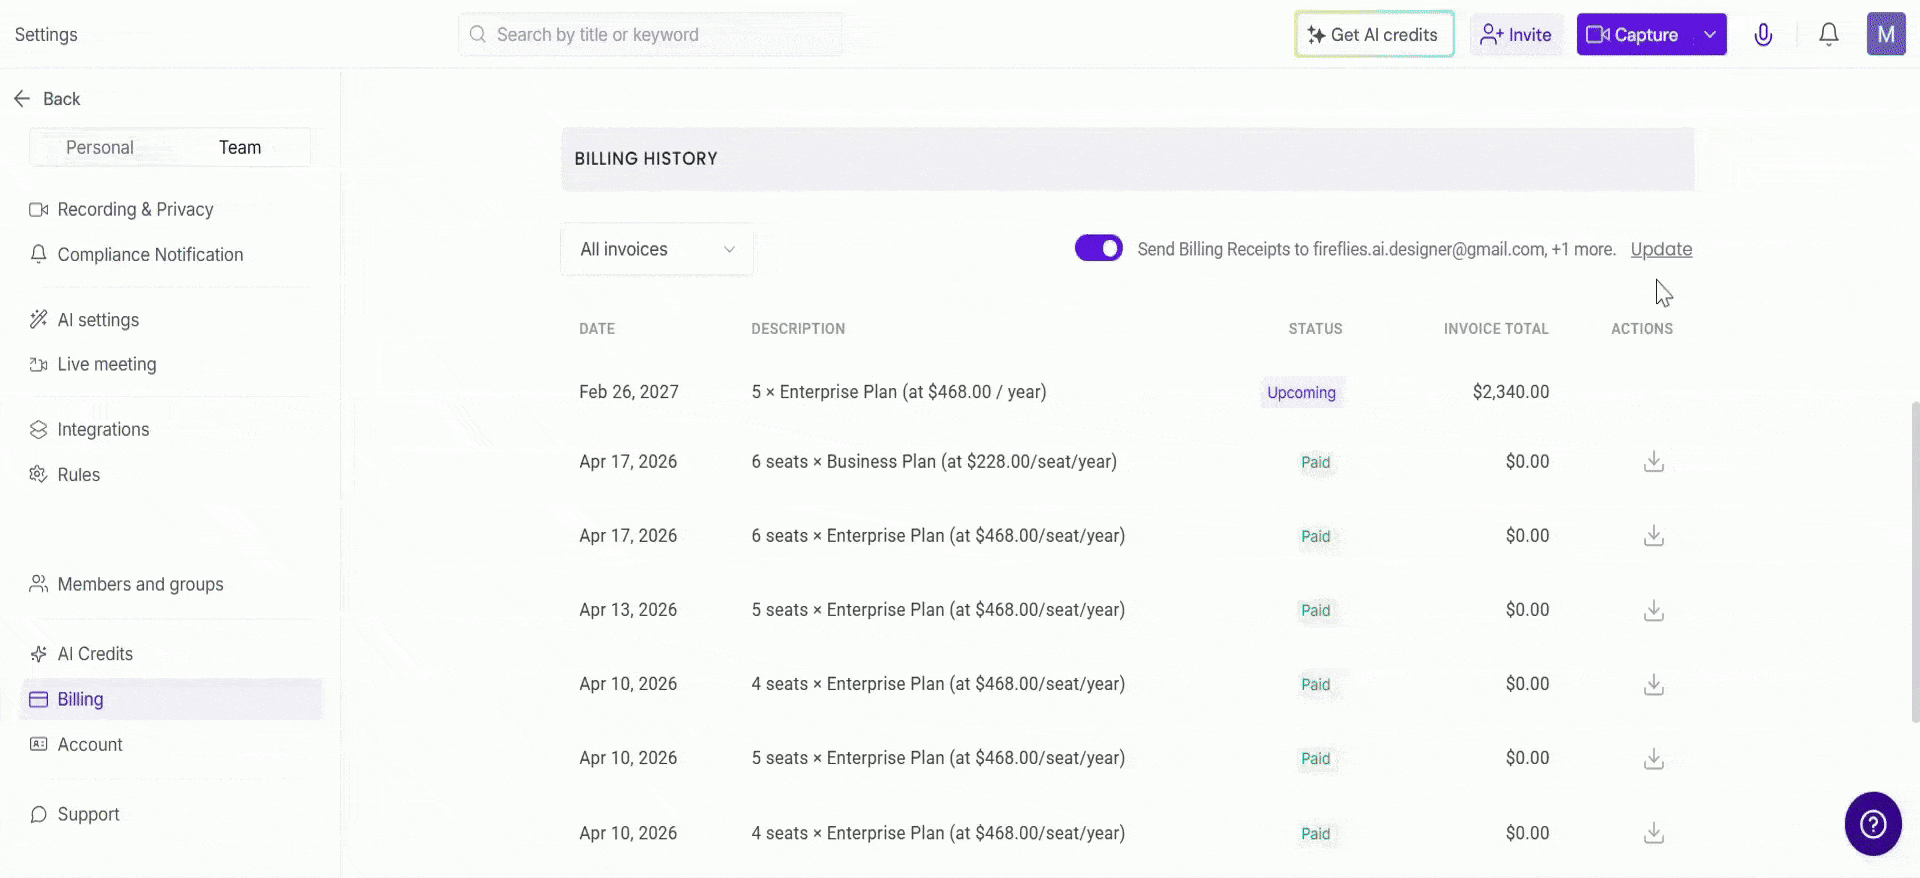Click Get AI credits button
The height and width of the screenshot is (878, 1920).
pos(1374,35)
